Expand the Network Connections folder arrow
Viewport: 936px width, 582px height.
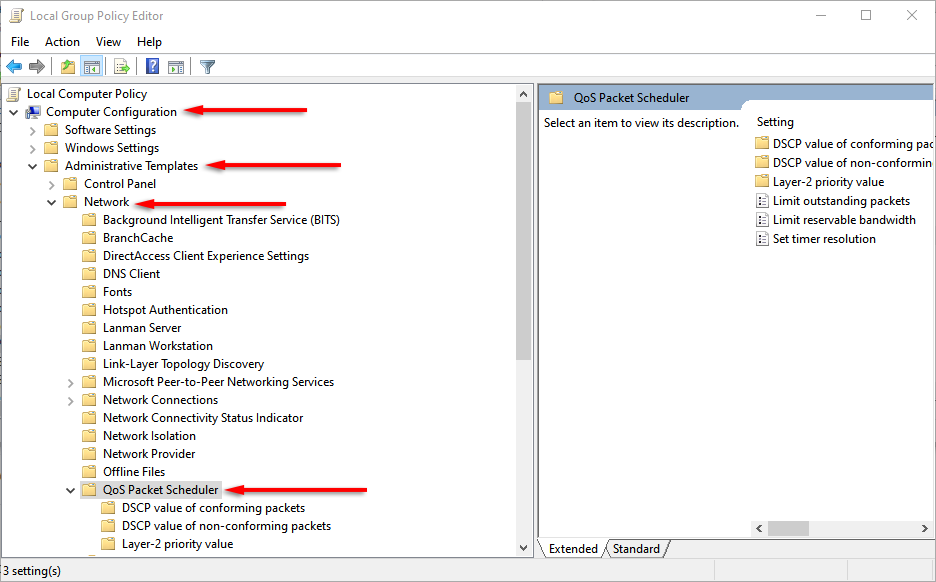[x=71, y=400]
